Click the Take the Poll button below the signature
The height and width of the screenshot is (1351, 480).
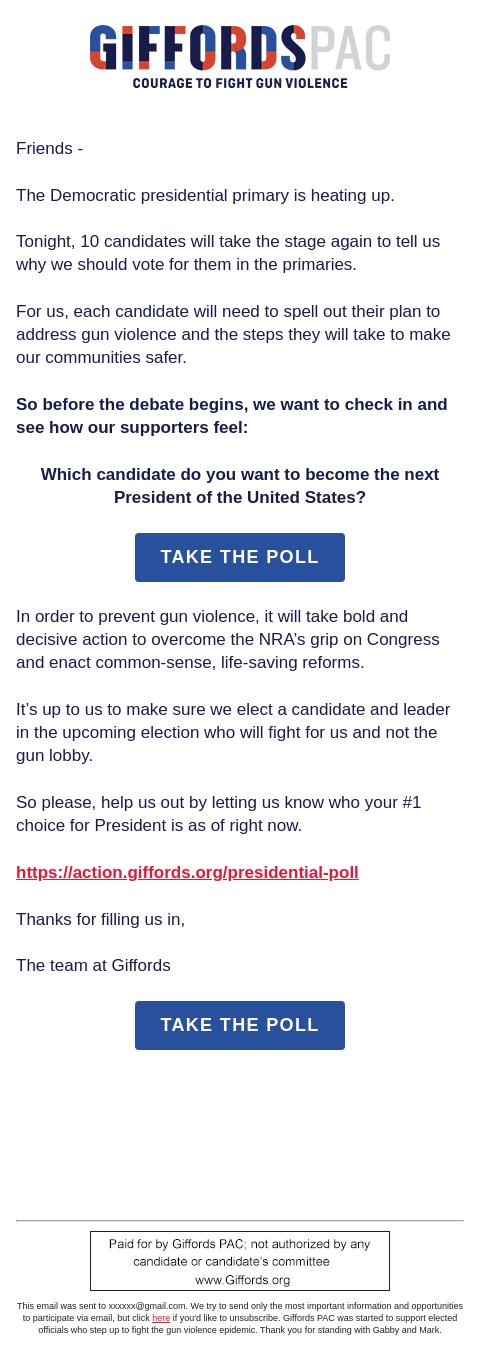240,1025
